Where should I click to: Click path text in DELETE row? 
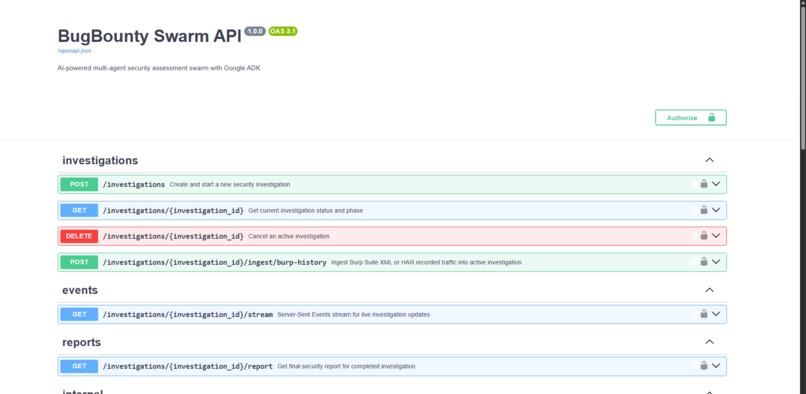pyautogui.click(x=173, y=236)
